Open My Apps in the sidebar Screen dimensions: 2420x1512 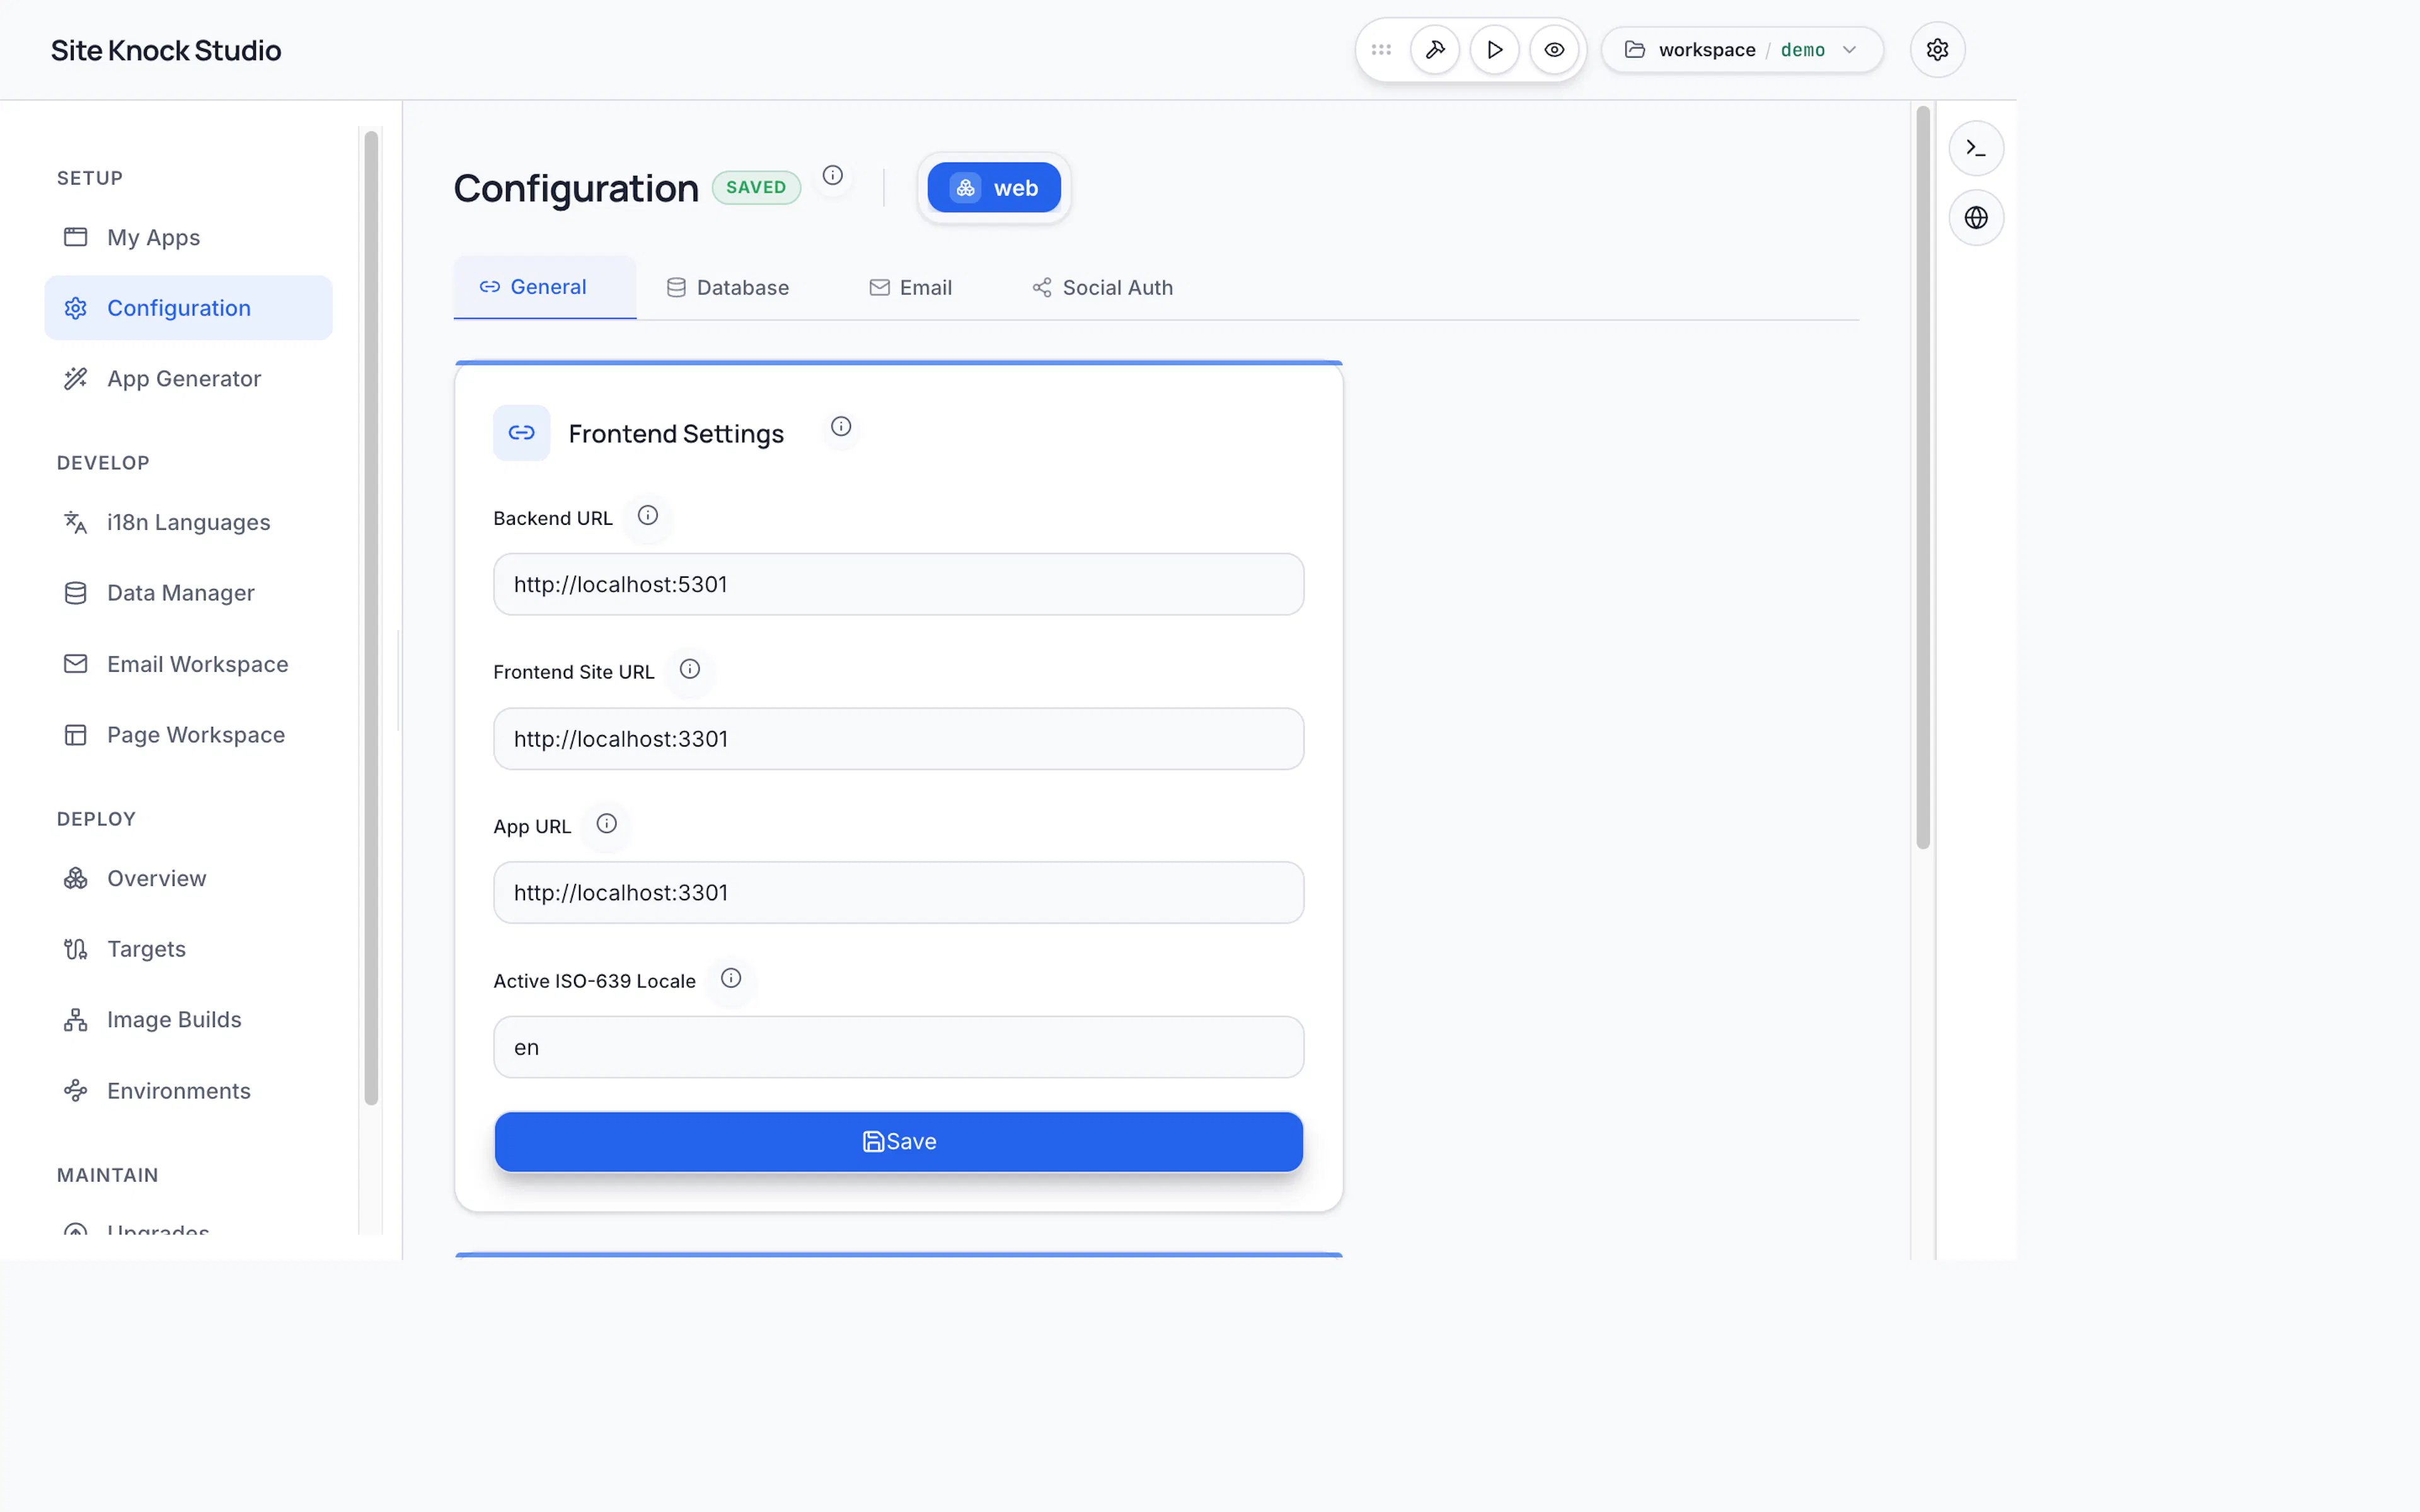(x=188, y=238)
